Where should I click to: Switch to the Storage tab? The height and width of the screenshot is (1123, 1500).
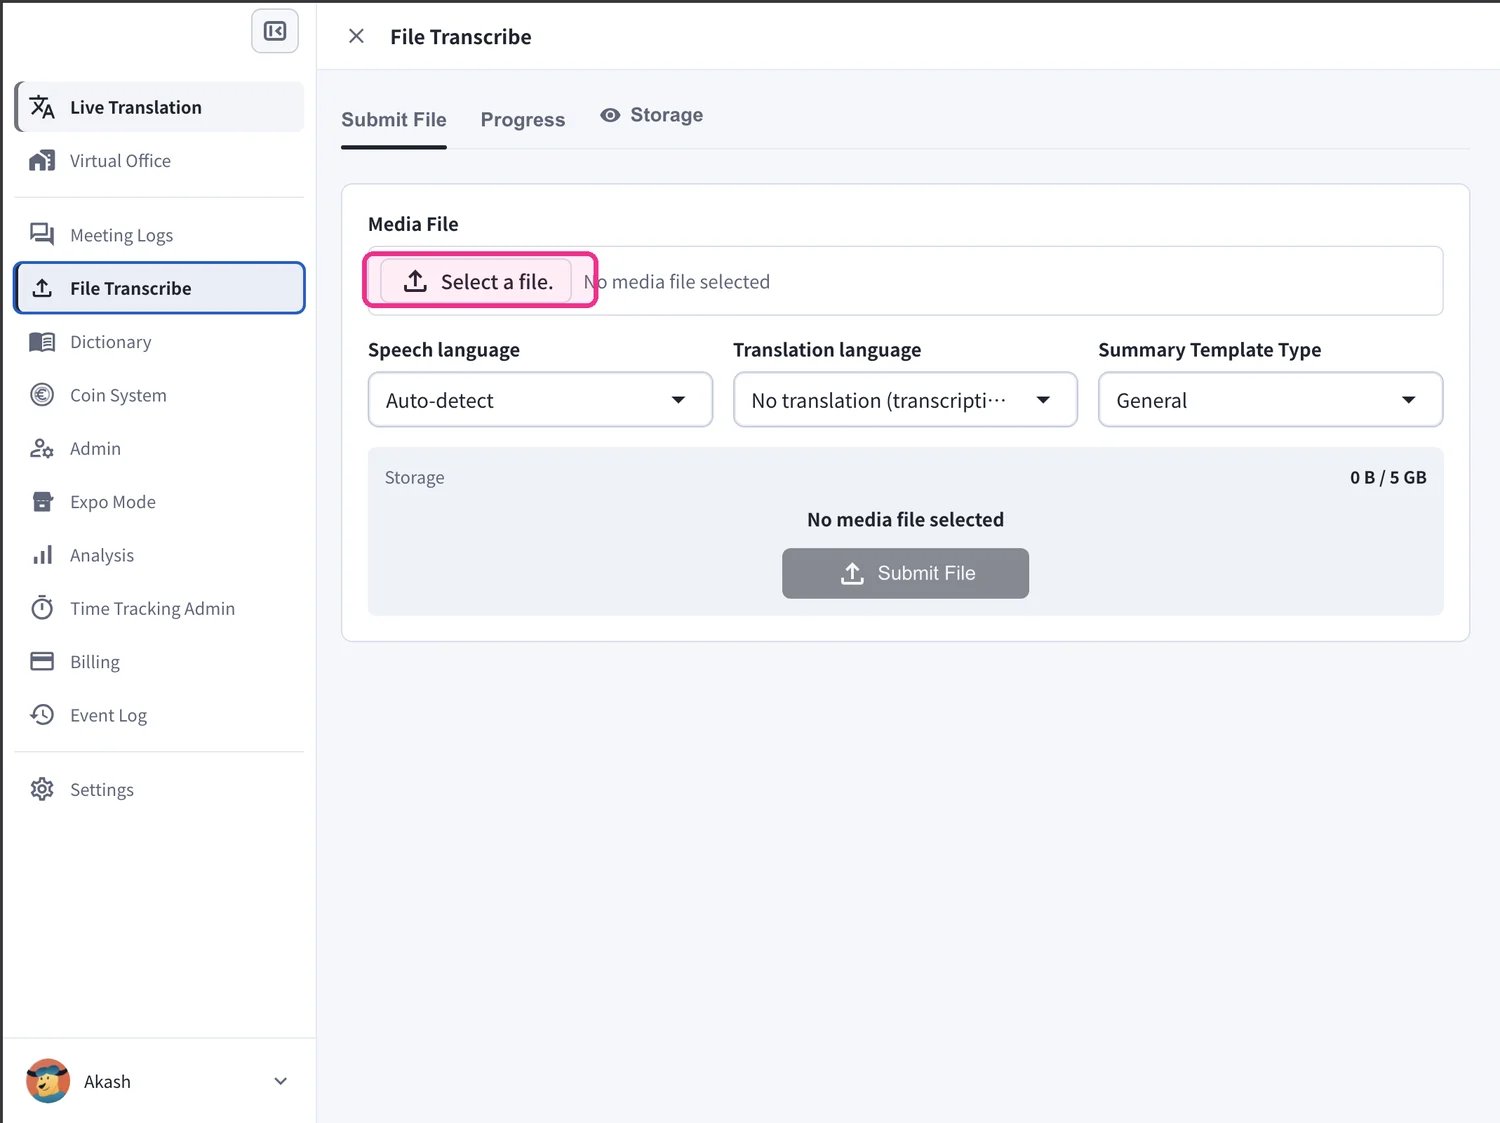pos(652,115)
